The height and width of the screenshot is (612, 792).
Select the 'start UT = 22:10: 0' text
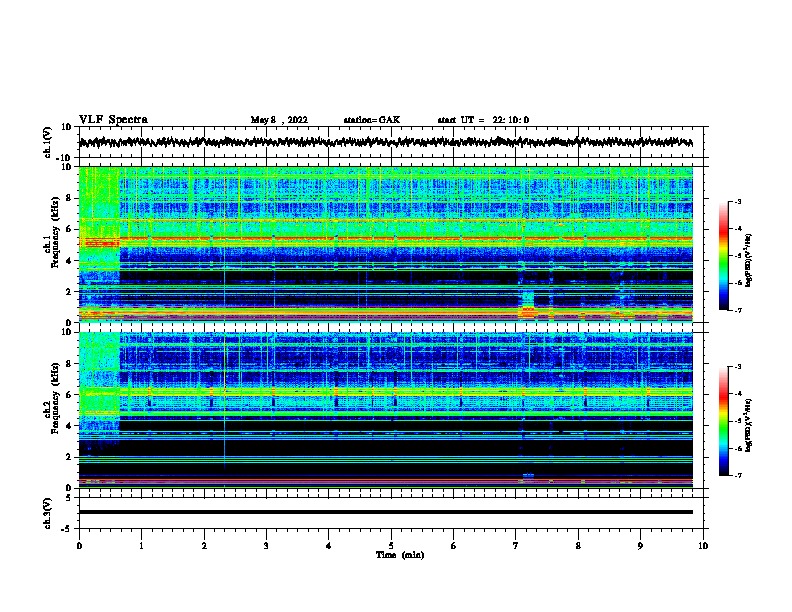[483, 120]
